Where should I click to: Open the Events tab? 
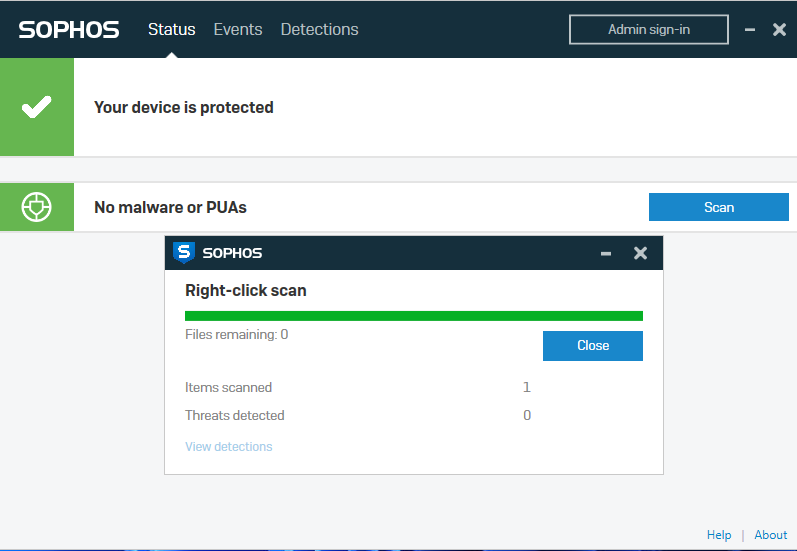[x=238, y=30]
